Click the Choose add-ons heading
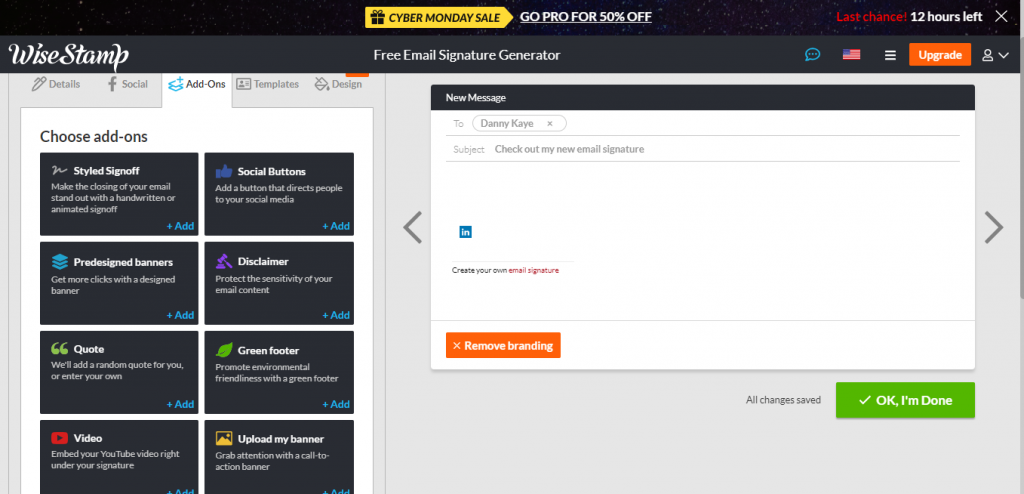 (93, 137)
